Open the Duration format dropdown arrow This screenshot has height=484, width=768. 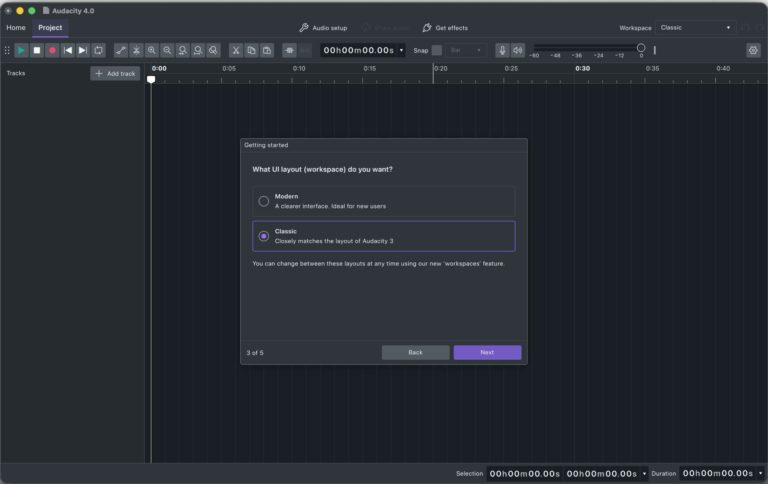click(x=761, y=474)
